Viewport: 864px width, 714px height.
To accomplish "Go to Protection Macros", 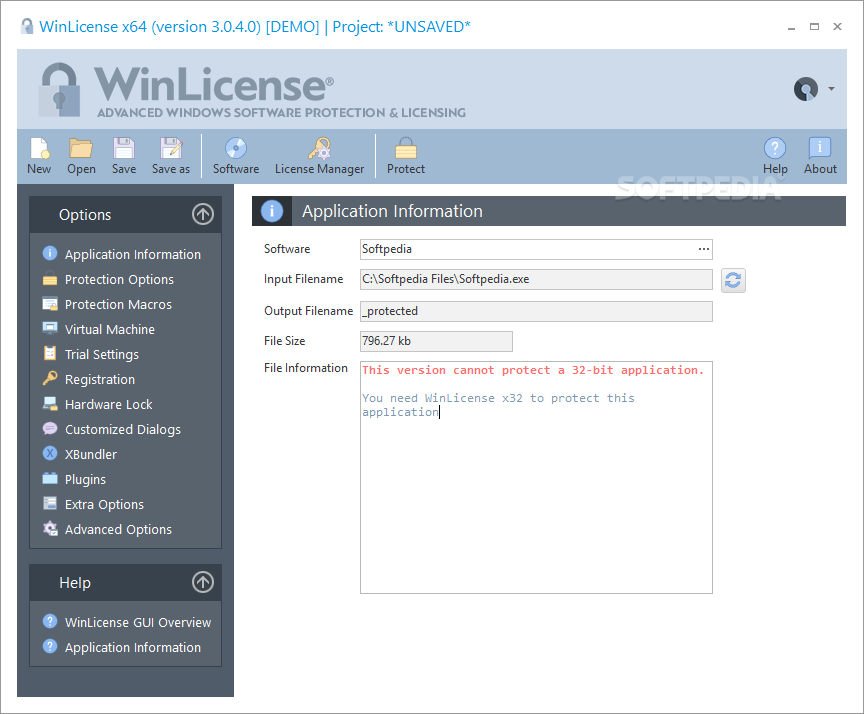I will pos(118,304).
